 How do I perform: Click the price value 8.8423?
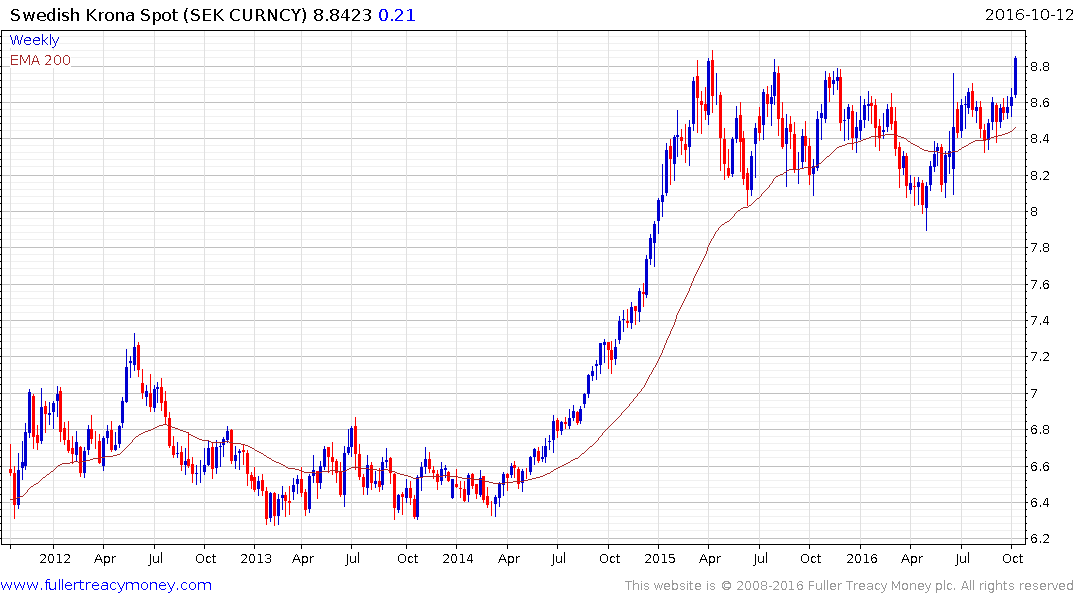point(342,15)
